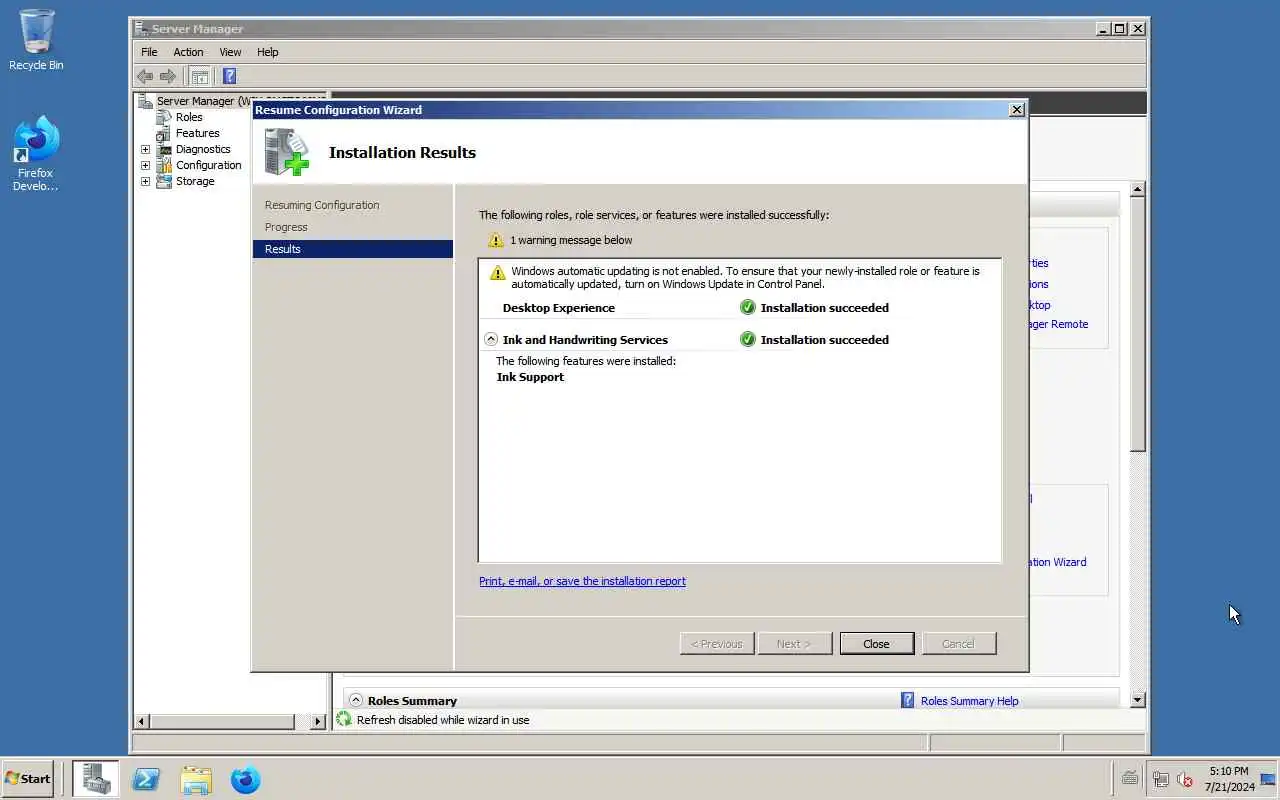Screen dimensions: 1280x800
Task: Open Firefox from the taskbar
Action: (245, 779)
